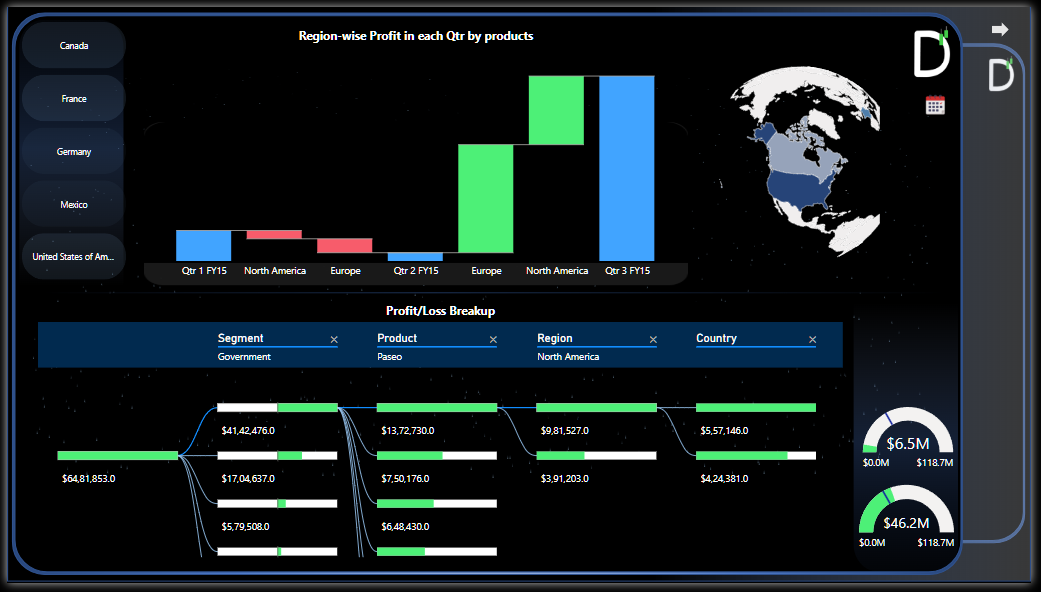Remove the Country level with its X

812,340
